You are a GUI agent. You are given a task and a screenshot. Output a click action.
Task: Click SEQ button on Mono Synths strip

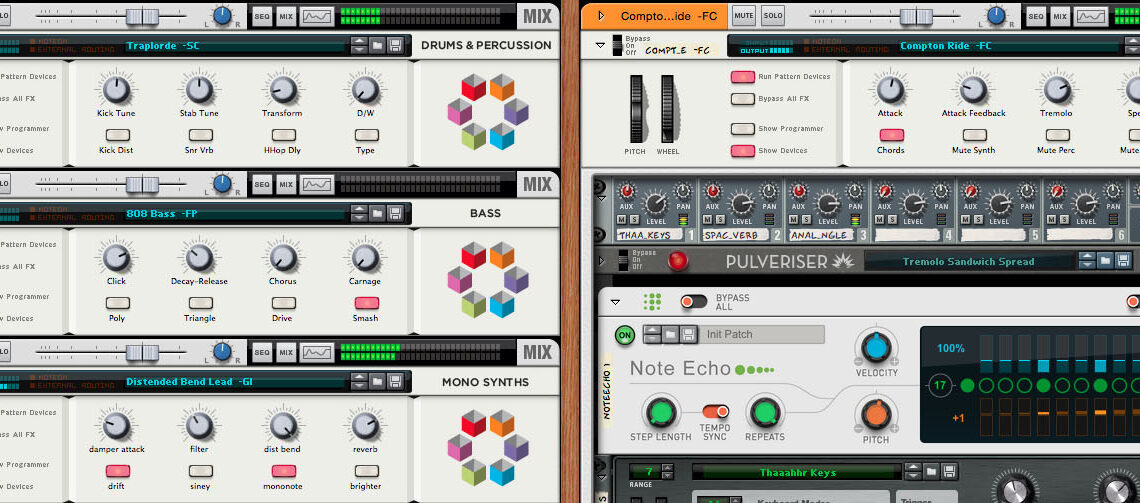click(x=262, y=353)
